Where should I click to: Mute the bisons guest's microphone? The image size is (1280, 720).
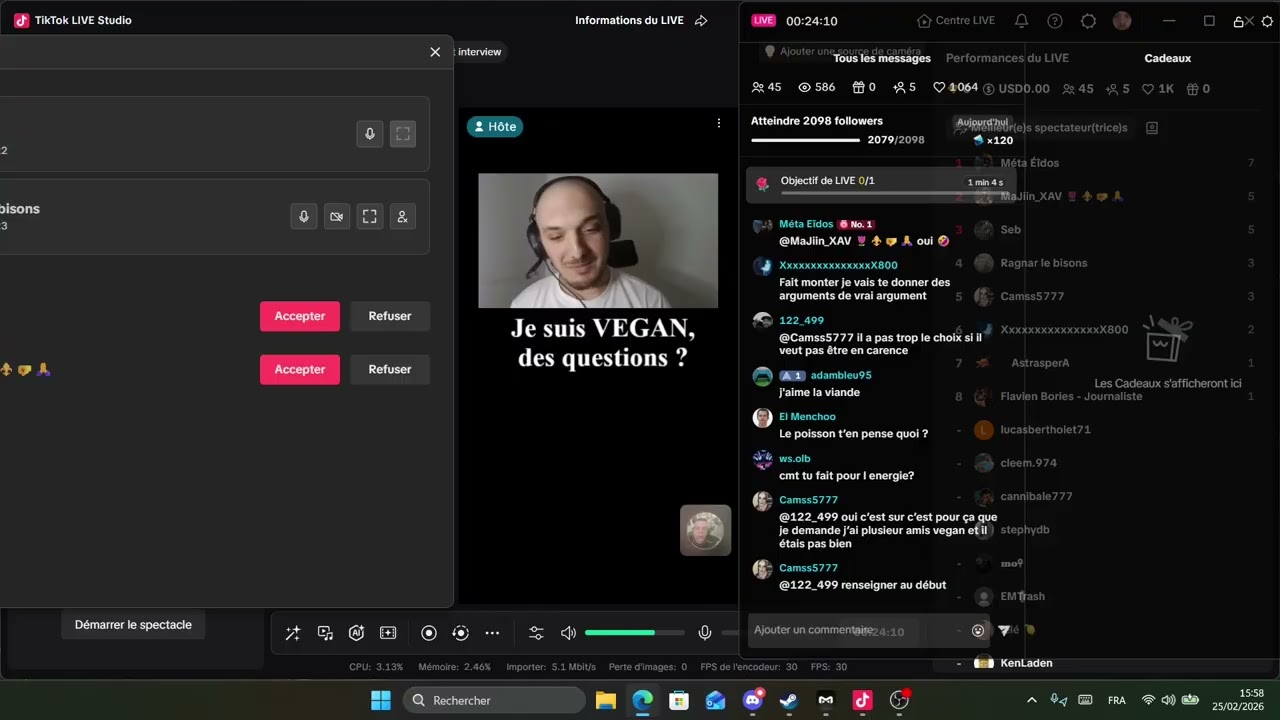(x=304, y=216)
